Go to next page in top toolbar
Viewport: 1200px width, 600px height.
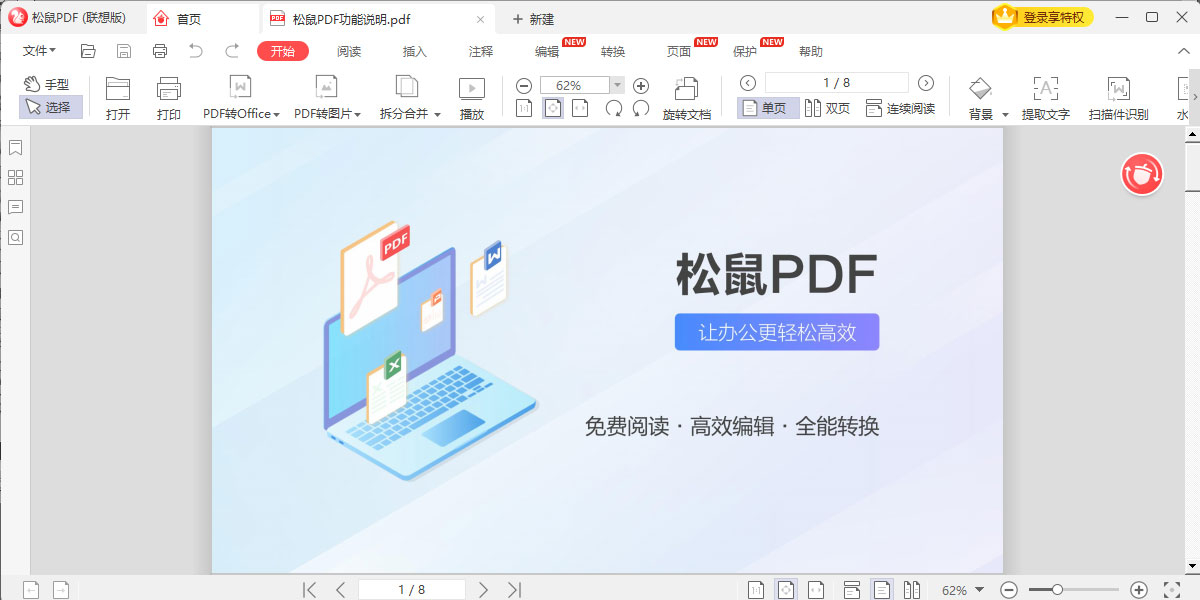926,83
